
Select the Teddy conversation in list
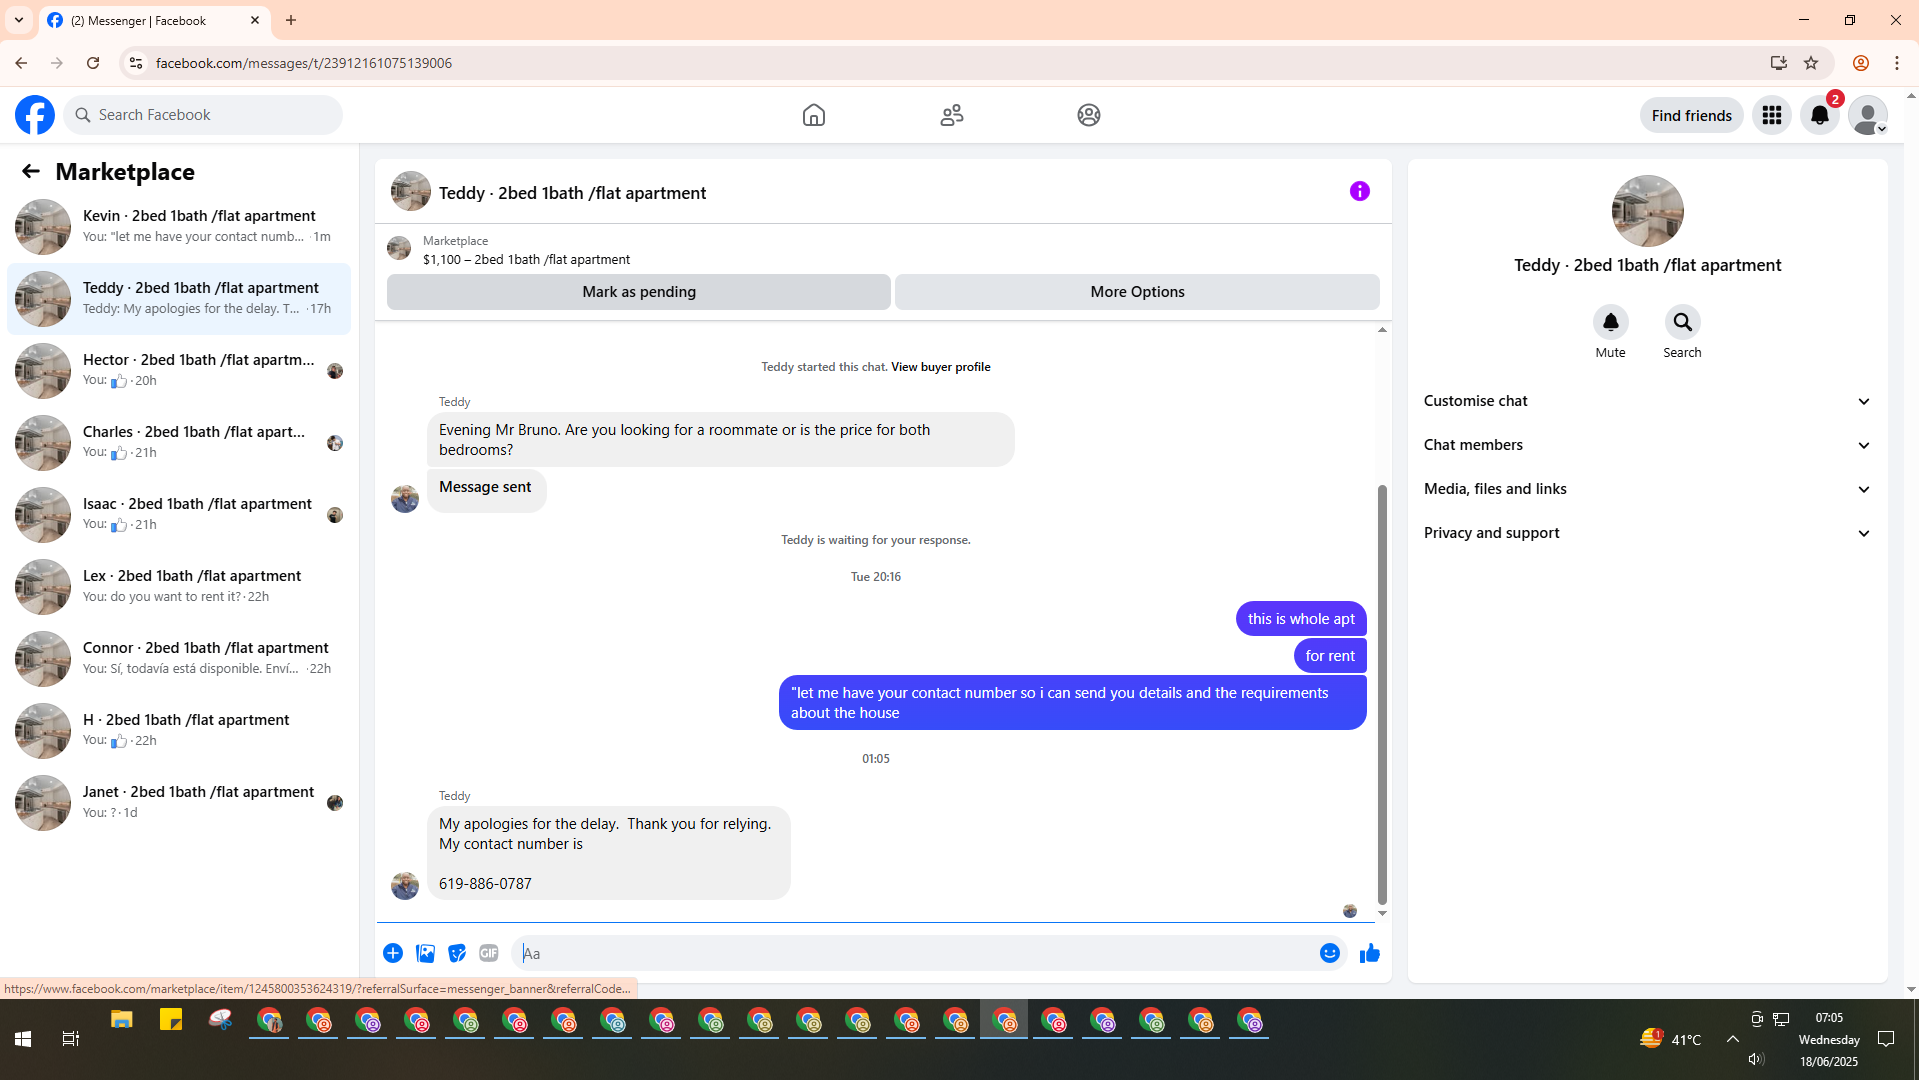coord(179,299)
